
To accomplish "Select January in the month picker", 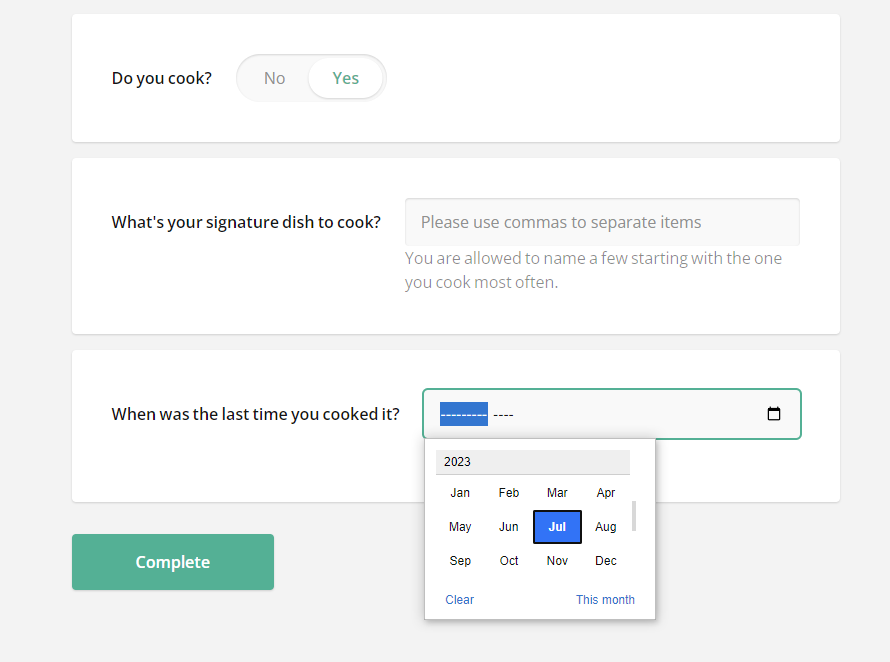I will [460, 492].
